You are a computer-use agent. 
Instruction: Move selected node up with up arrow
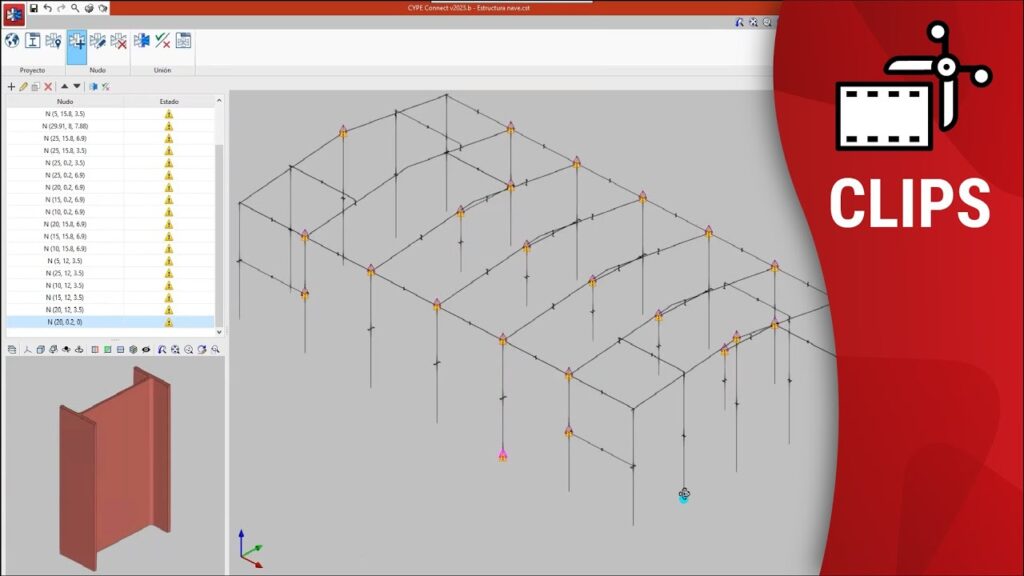(64, 87)
